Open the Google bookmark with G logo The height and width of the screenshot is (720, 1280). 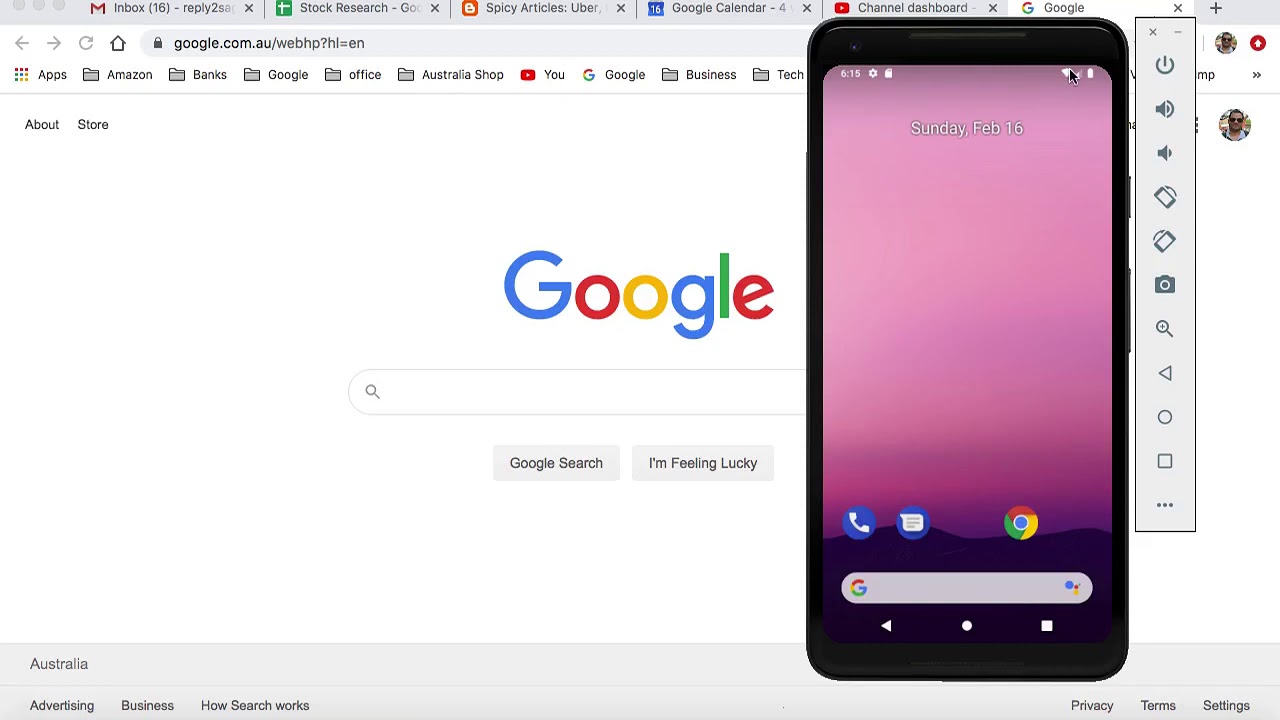click(x=614, y=75)
